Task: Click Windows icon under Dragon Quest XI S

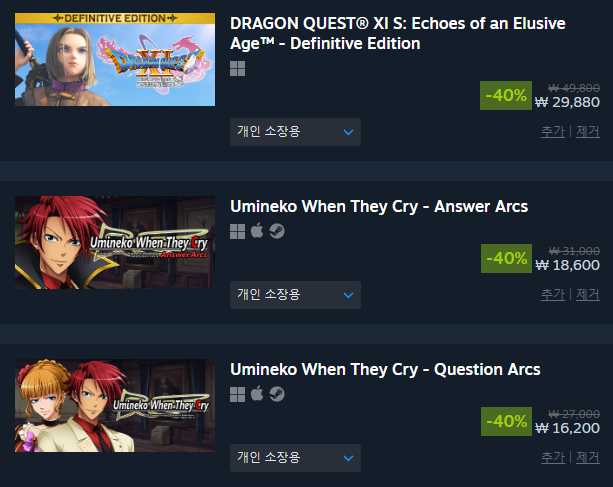Action: click(237, 68)
